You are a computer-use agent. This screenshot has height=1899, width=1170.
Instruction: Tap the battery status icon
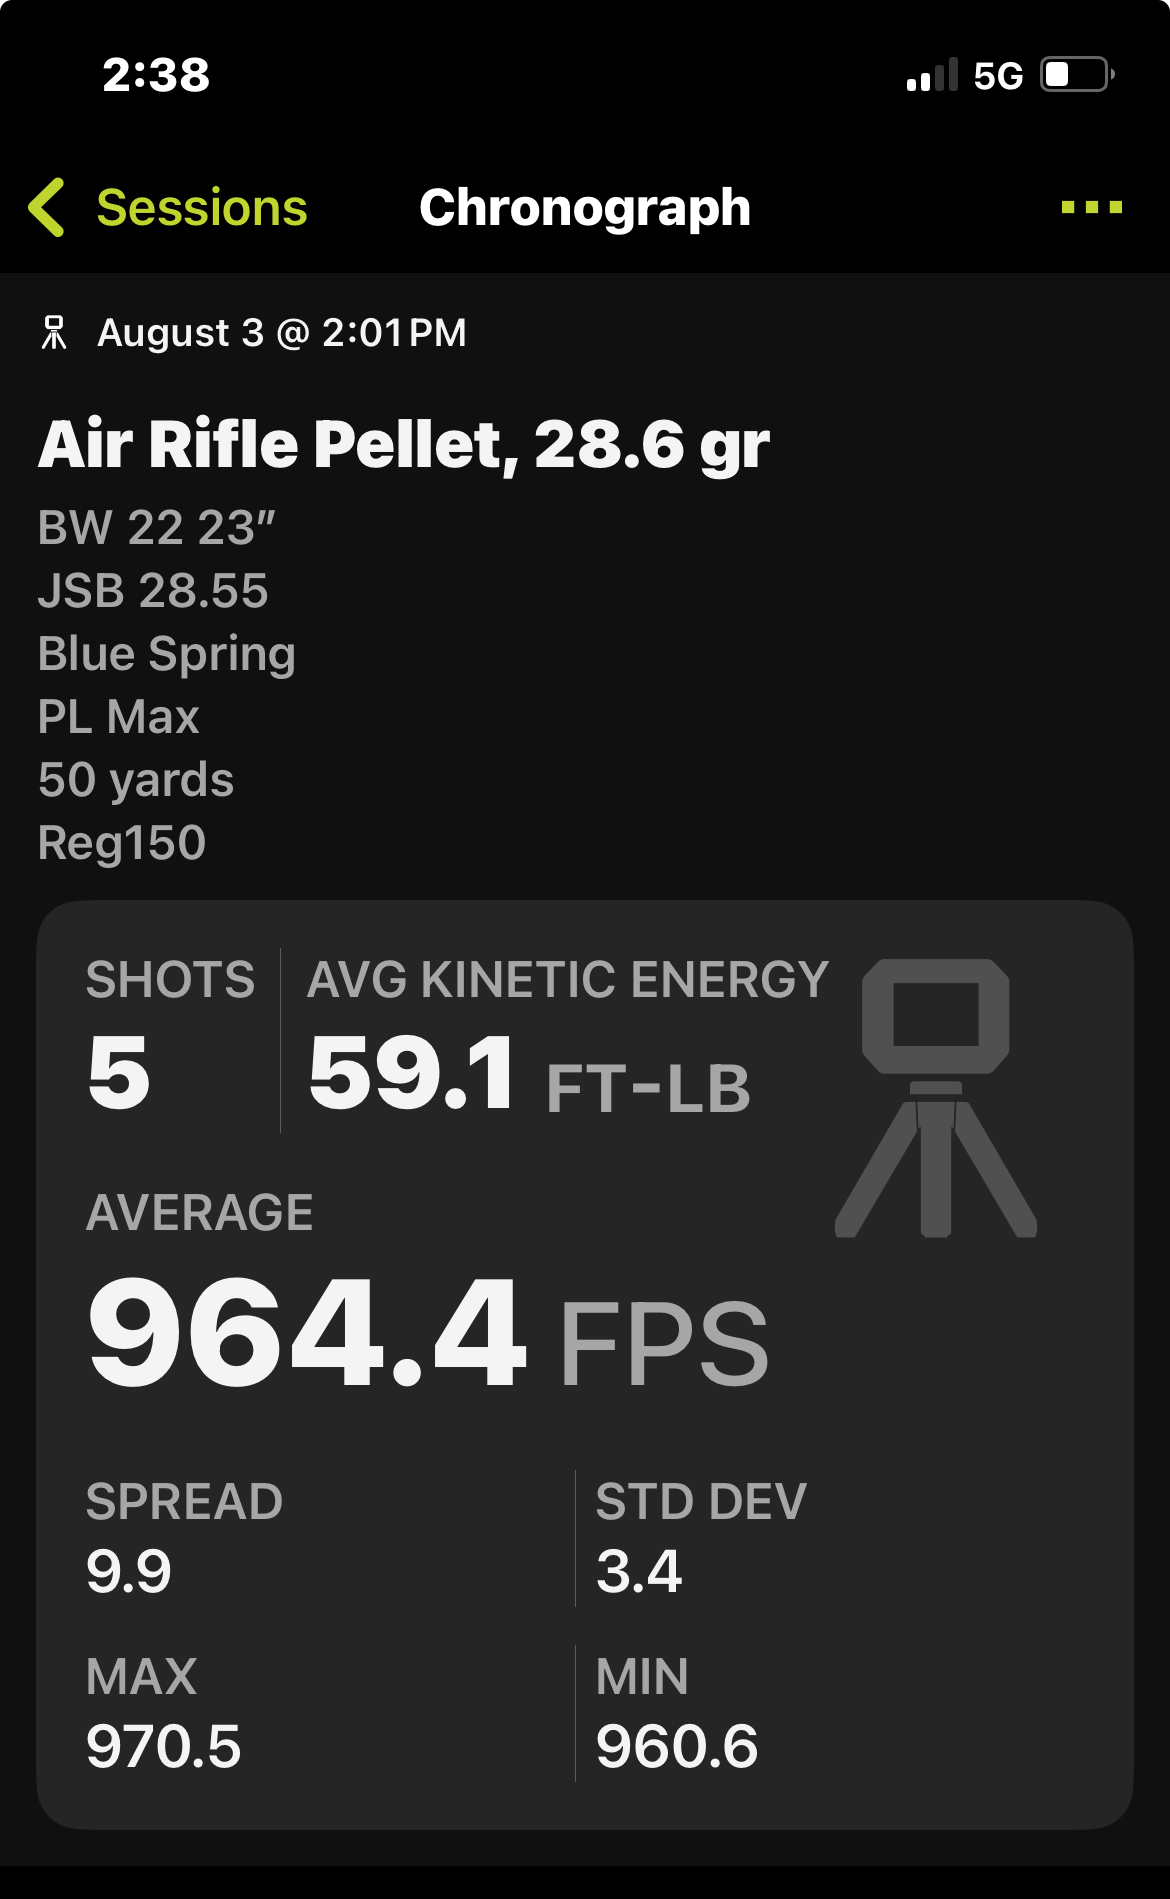click(1078, 75)
